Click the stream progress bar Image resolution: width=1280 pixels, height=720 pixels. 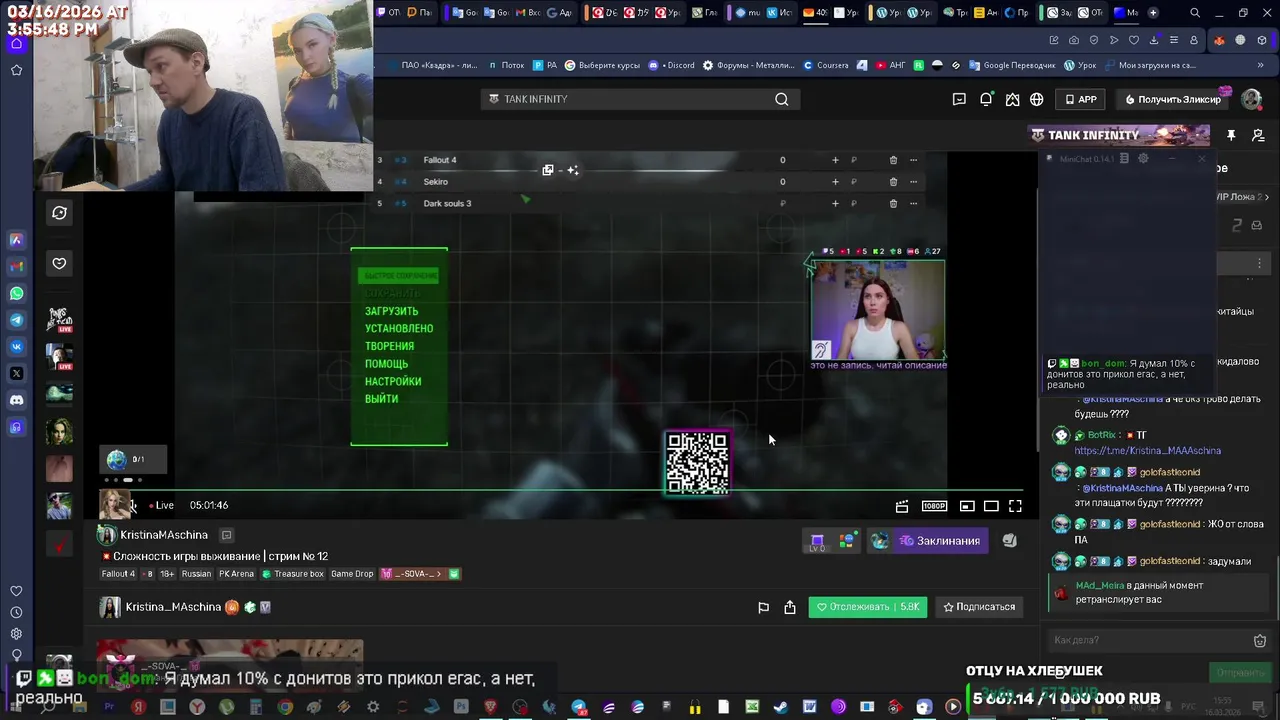[560, 490]
